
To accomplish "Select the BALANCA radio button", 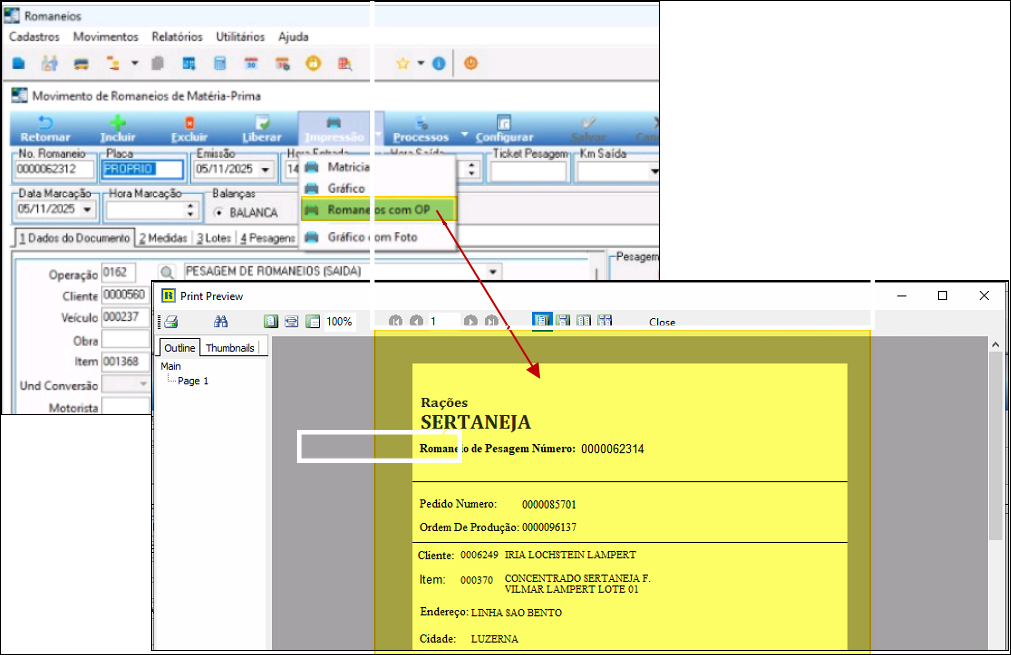I will click(219, 213).
